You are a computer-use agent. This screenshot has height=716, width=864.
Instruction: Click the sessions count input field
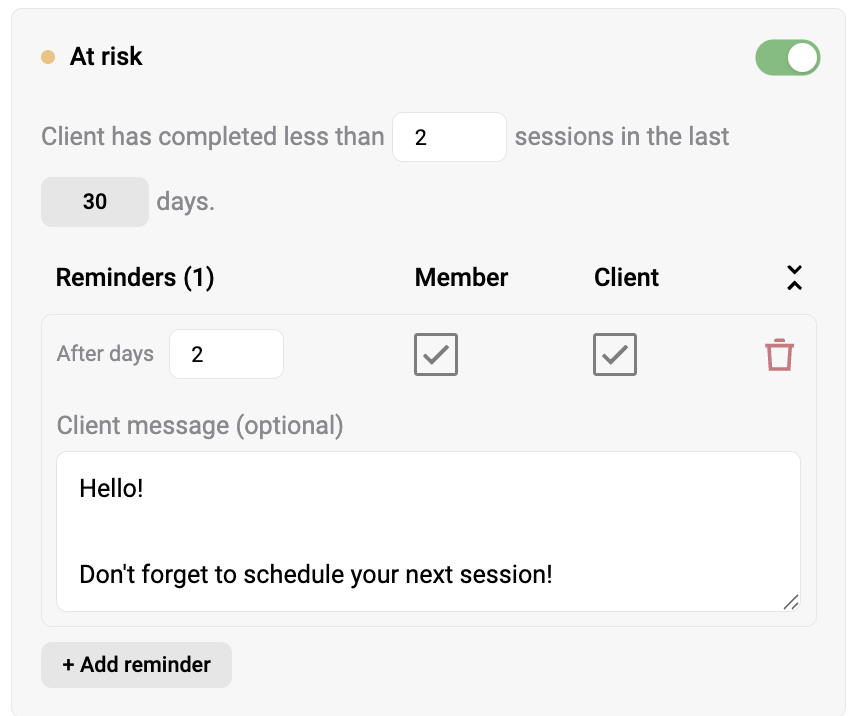[x=449, y=137]
